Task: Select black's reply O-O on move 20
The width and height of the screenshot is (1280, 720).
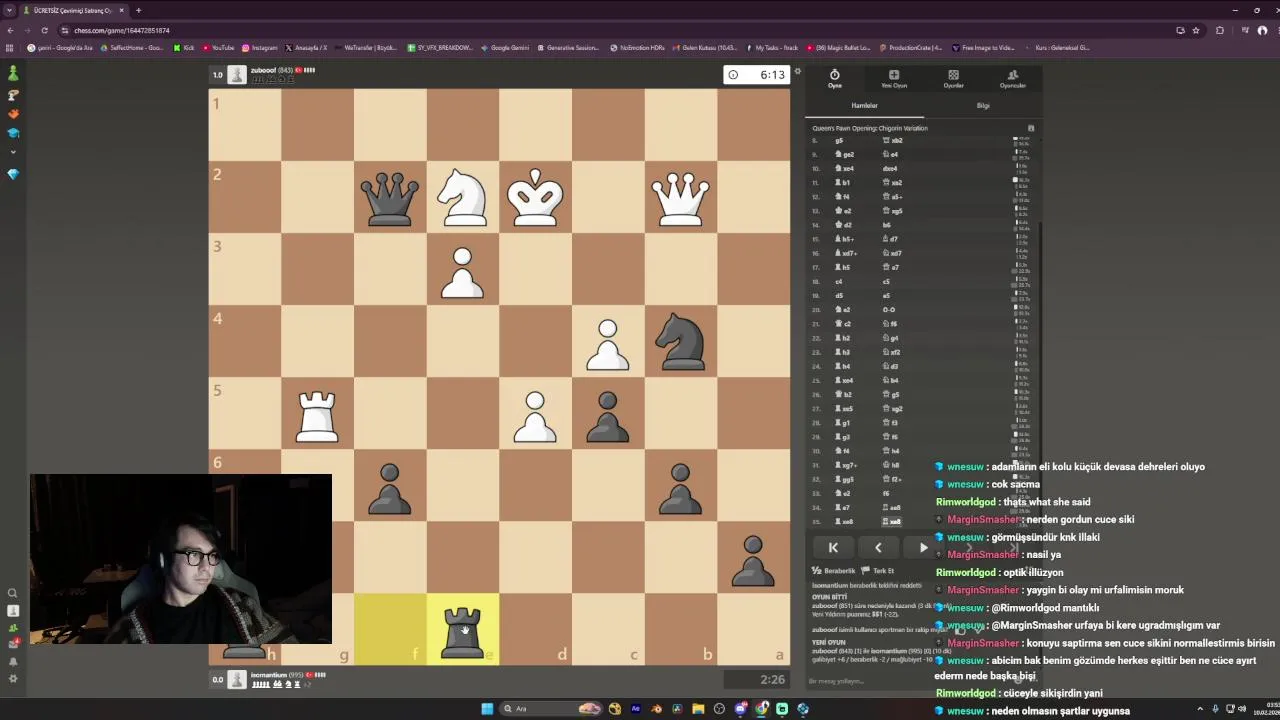Action: pos(891,310)
